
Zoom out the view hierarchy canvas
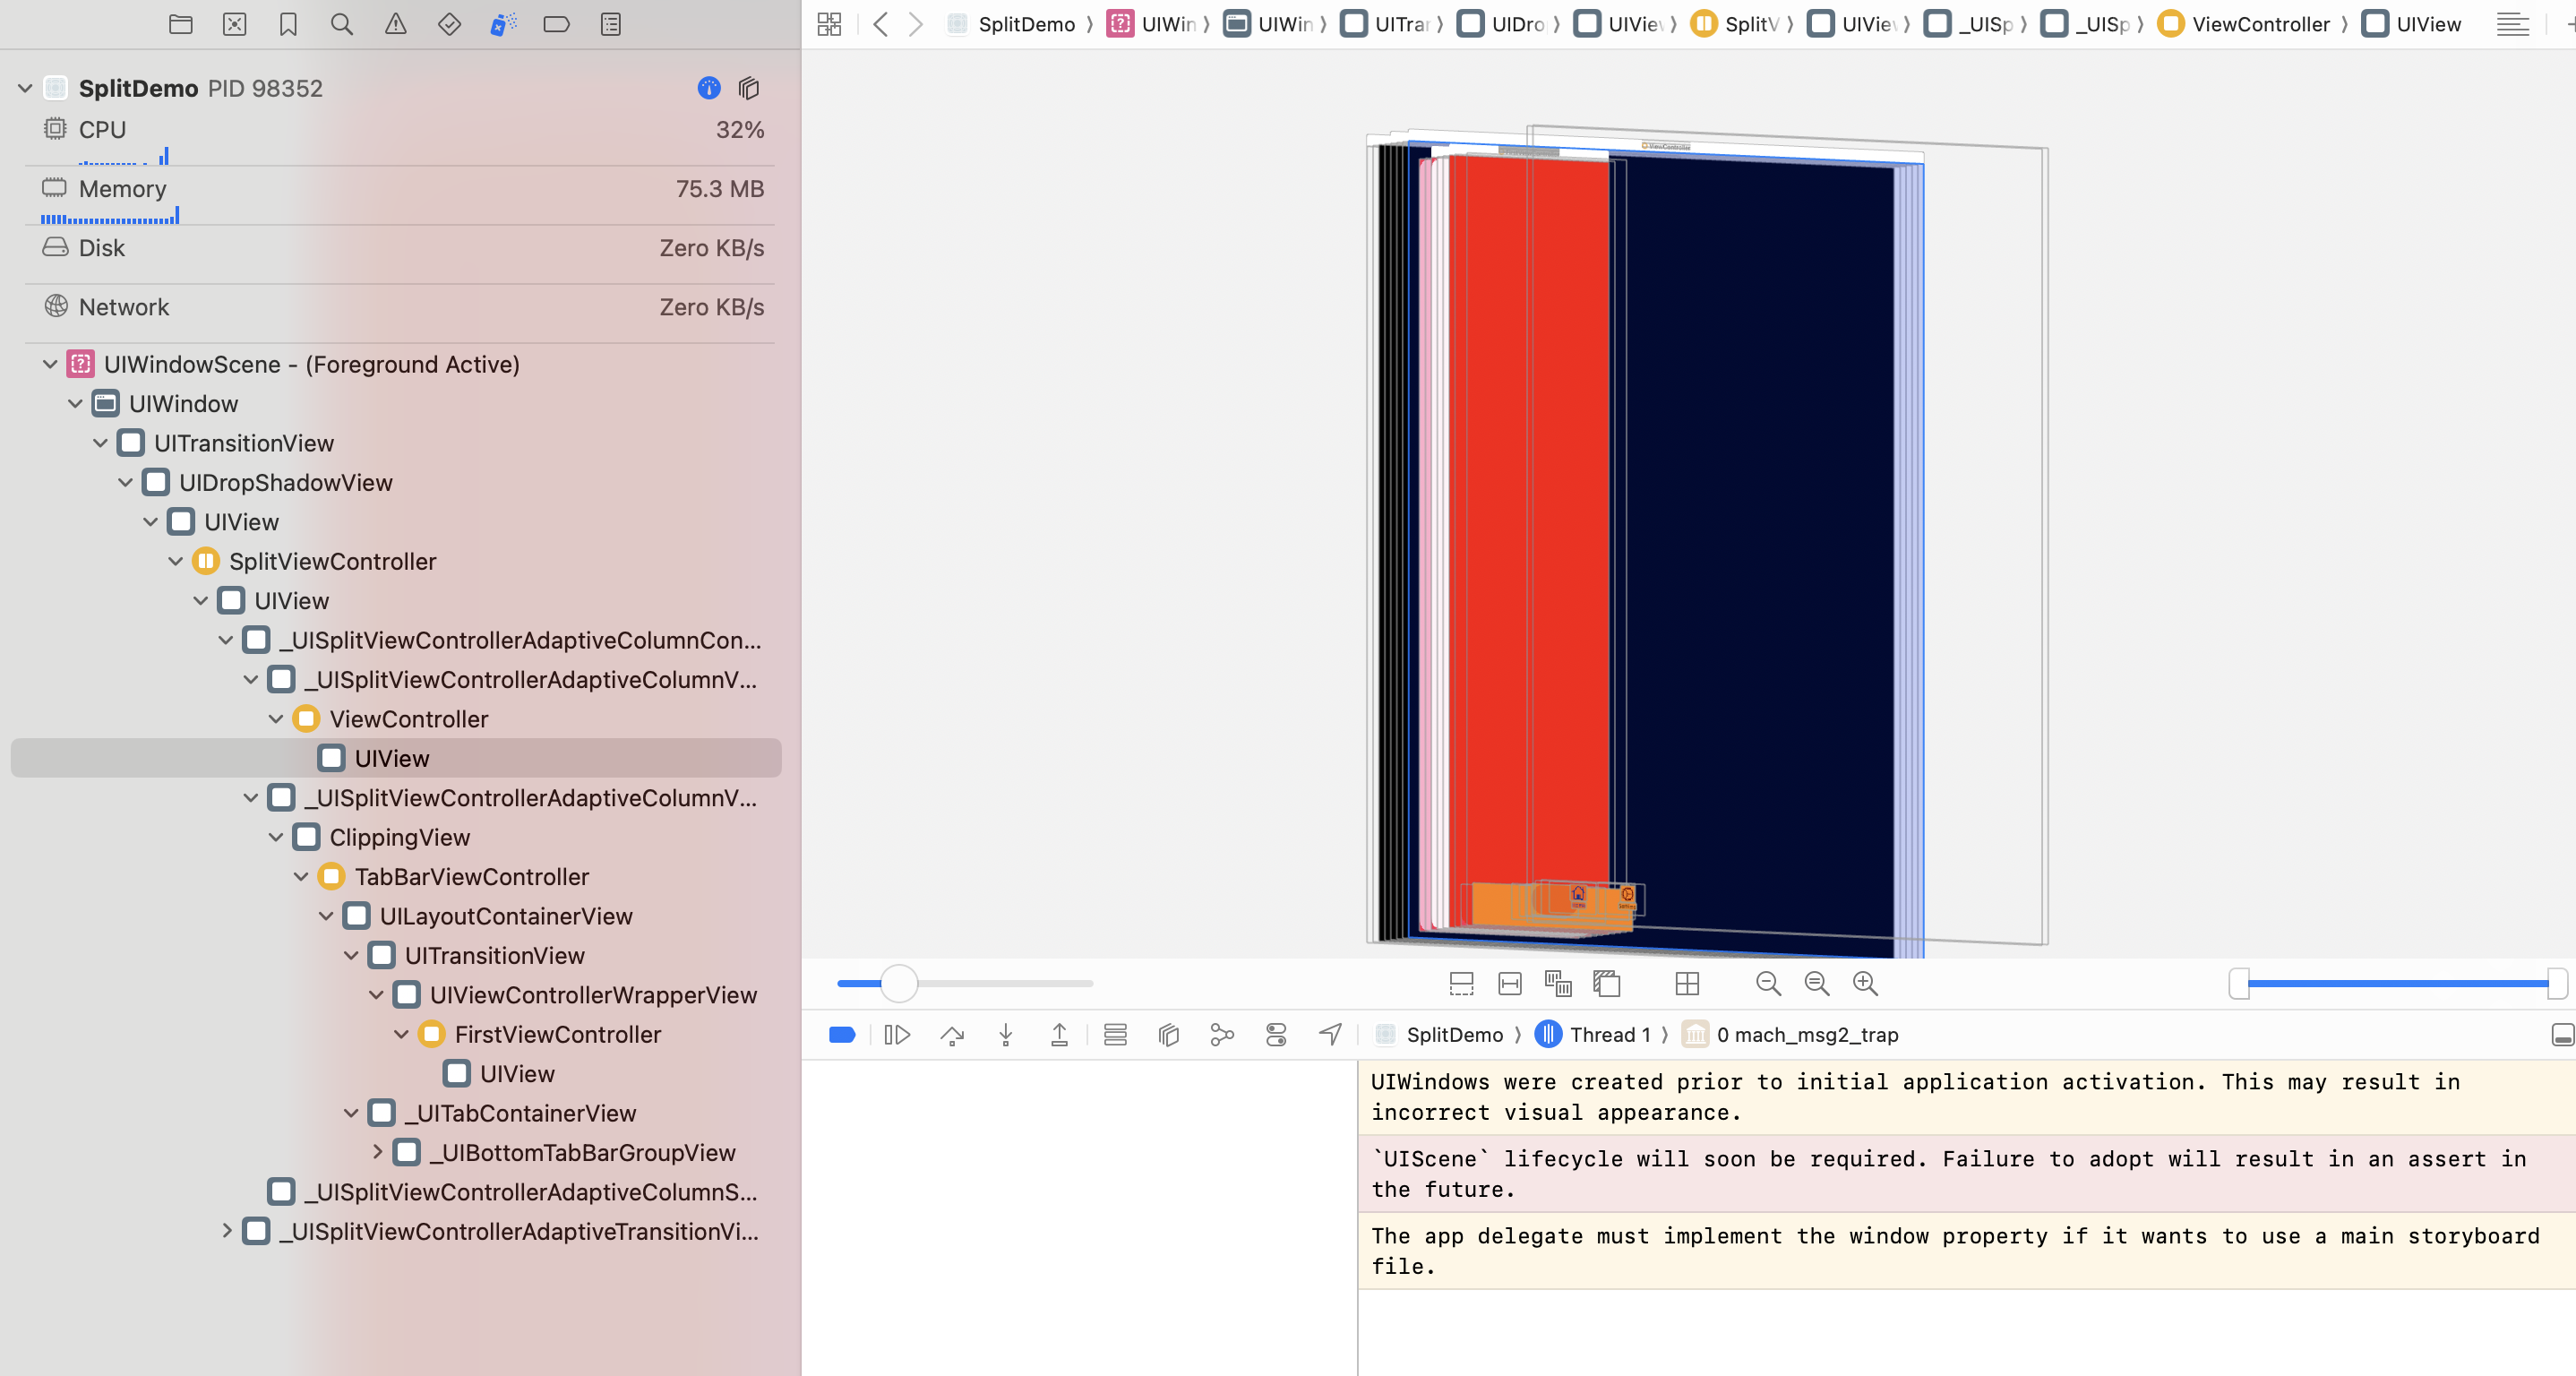(1768, 984)
